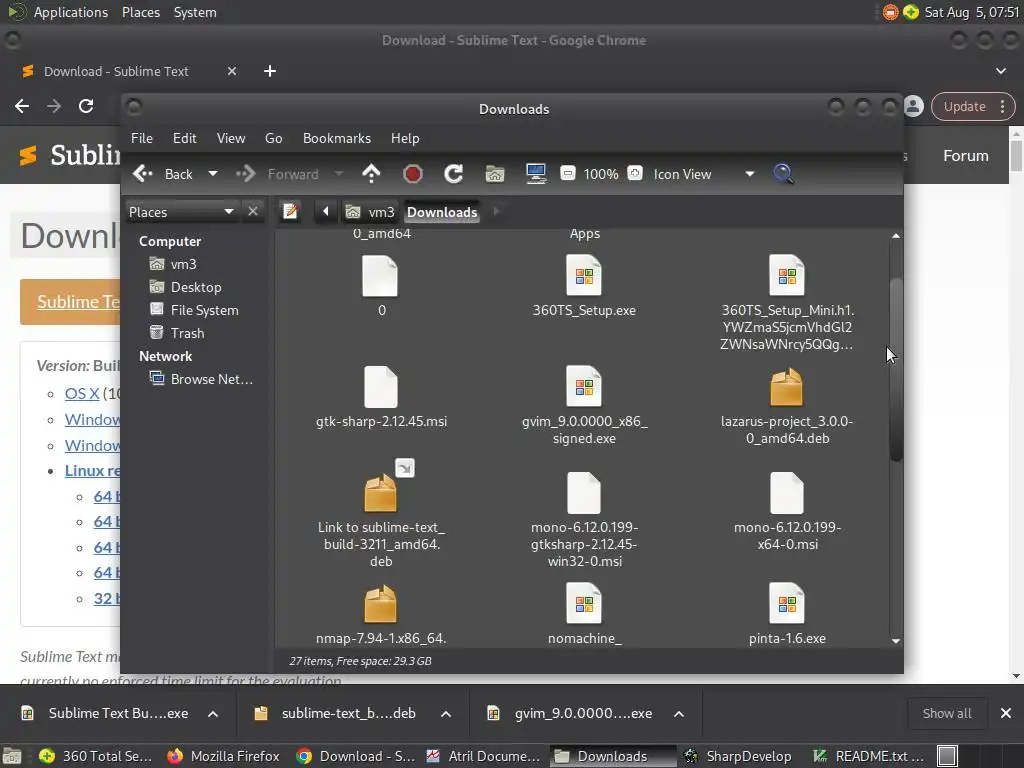Click Chrome's reload page button
1024x768 pixels.
coord(86,106)
